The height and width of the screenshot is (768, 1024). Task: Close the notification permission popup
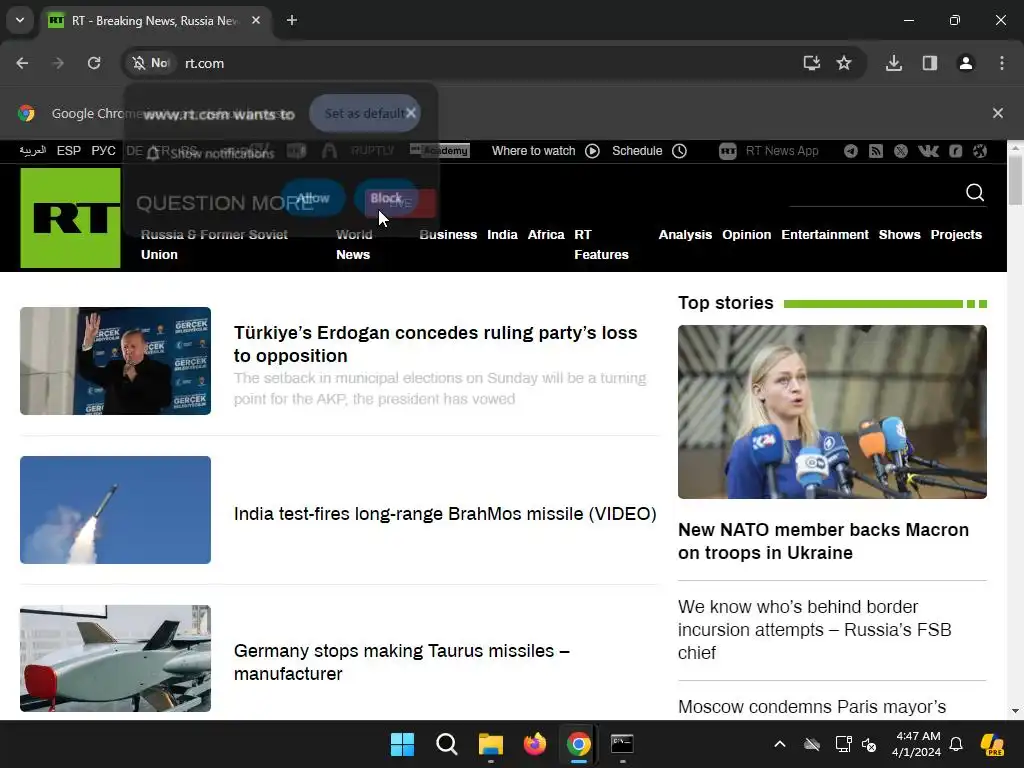411,113
